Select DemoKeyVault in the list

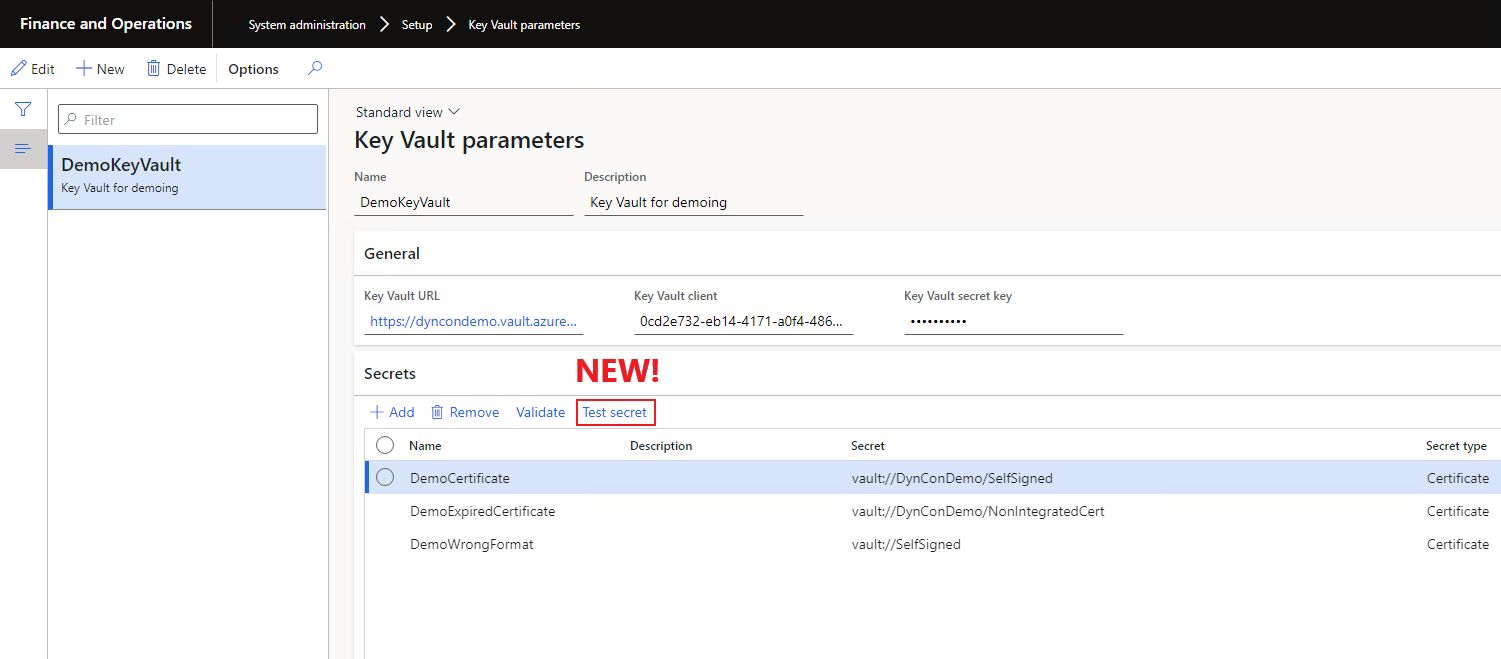click(x=188, y=177)
